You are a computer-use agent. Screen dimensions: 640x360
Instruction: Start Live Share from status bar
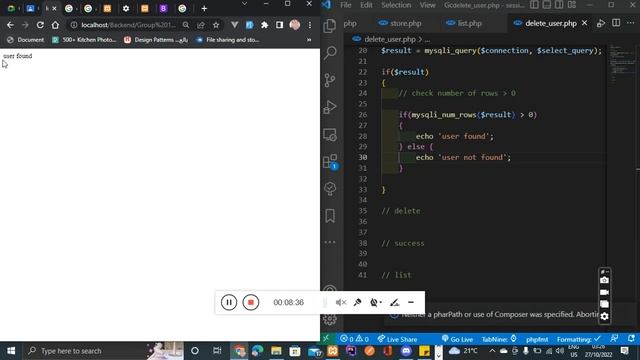(x=397, y=339)
